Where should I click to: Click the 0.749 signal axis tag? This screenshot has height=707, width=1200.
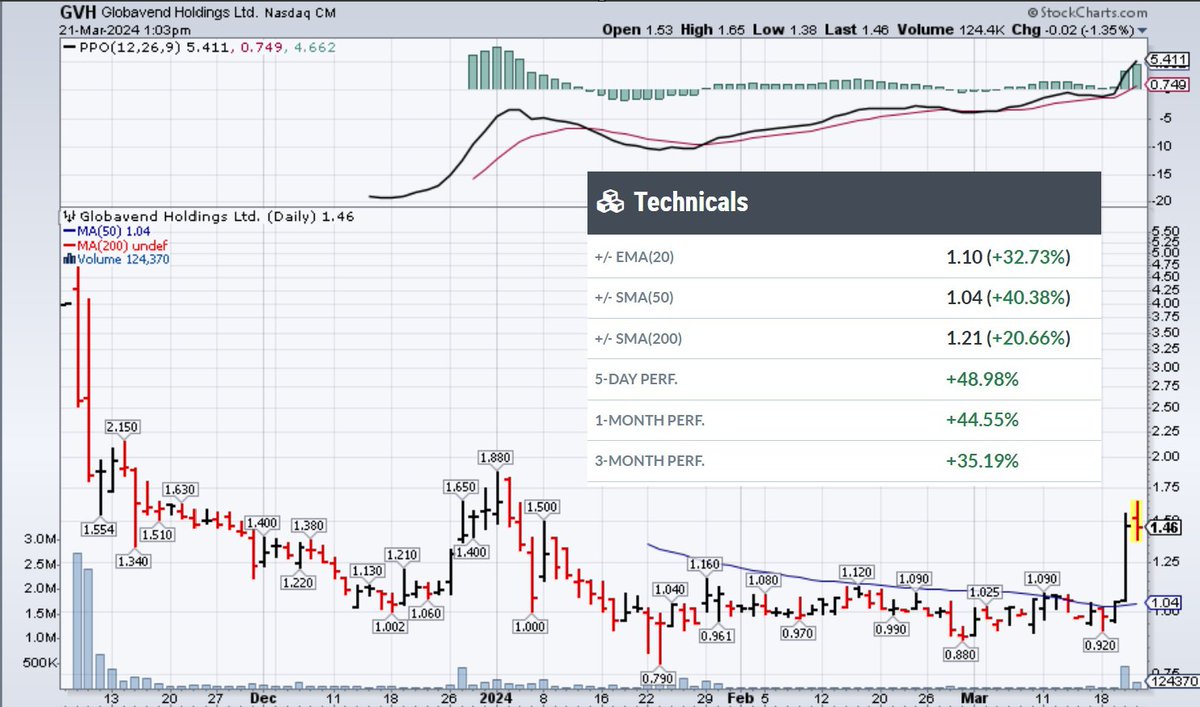click(x=1169, y=85)
